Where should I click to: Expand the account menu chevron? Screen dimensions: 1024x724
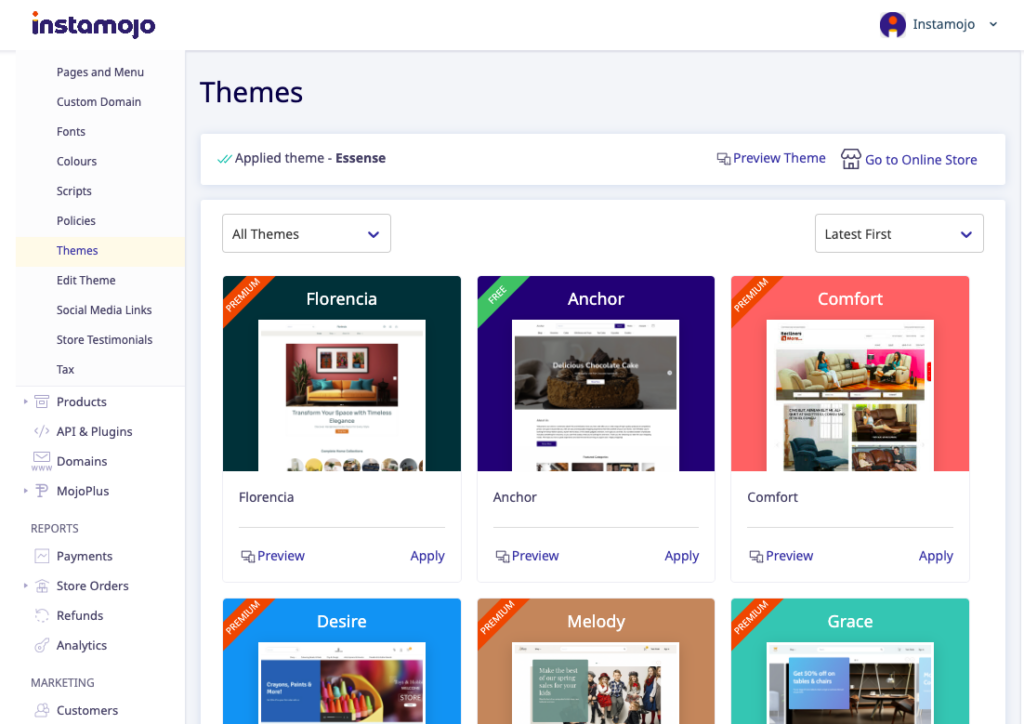[993, 25]
